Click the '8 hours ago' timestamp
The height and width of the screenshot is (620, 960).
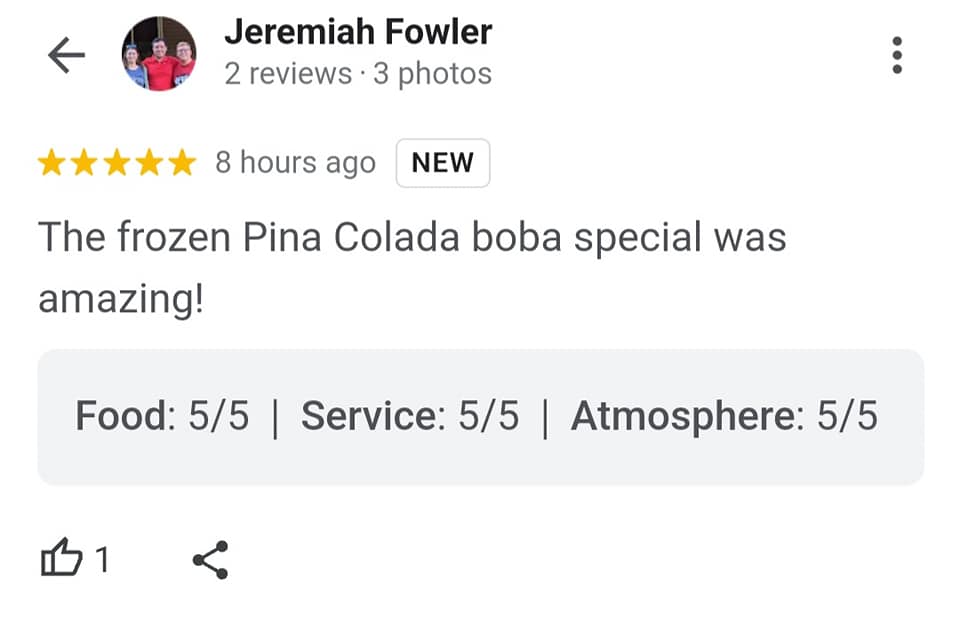pos(295,163)
